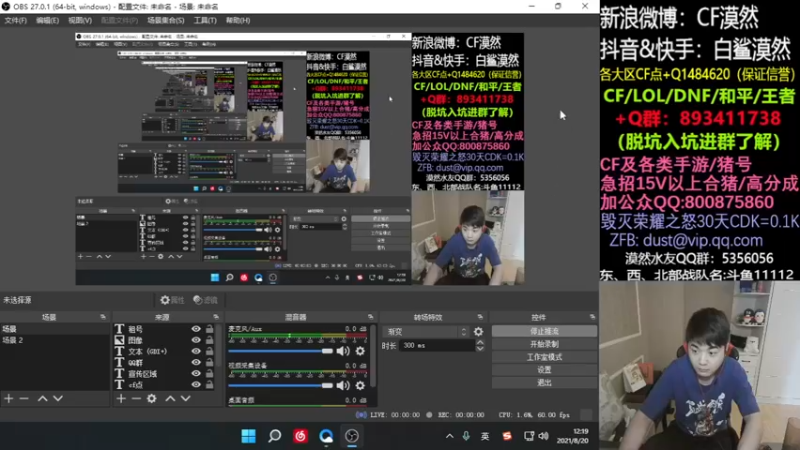
Task: Open the 编辑(E) menu
Action: pyautogui.click(x=47, y=20)
